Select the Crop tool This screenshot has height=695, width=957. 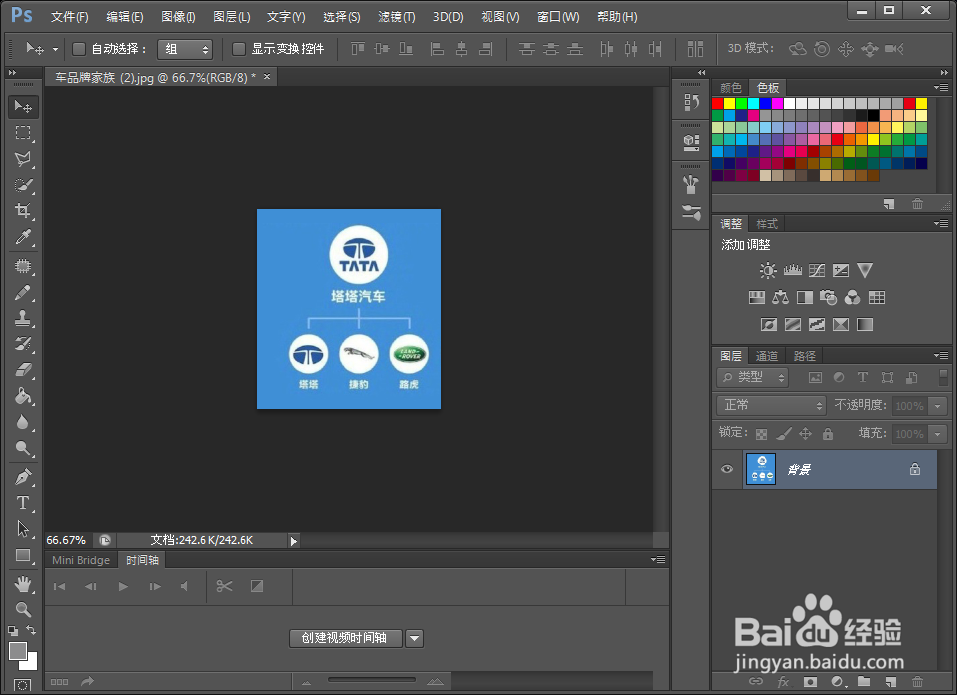23,211
